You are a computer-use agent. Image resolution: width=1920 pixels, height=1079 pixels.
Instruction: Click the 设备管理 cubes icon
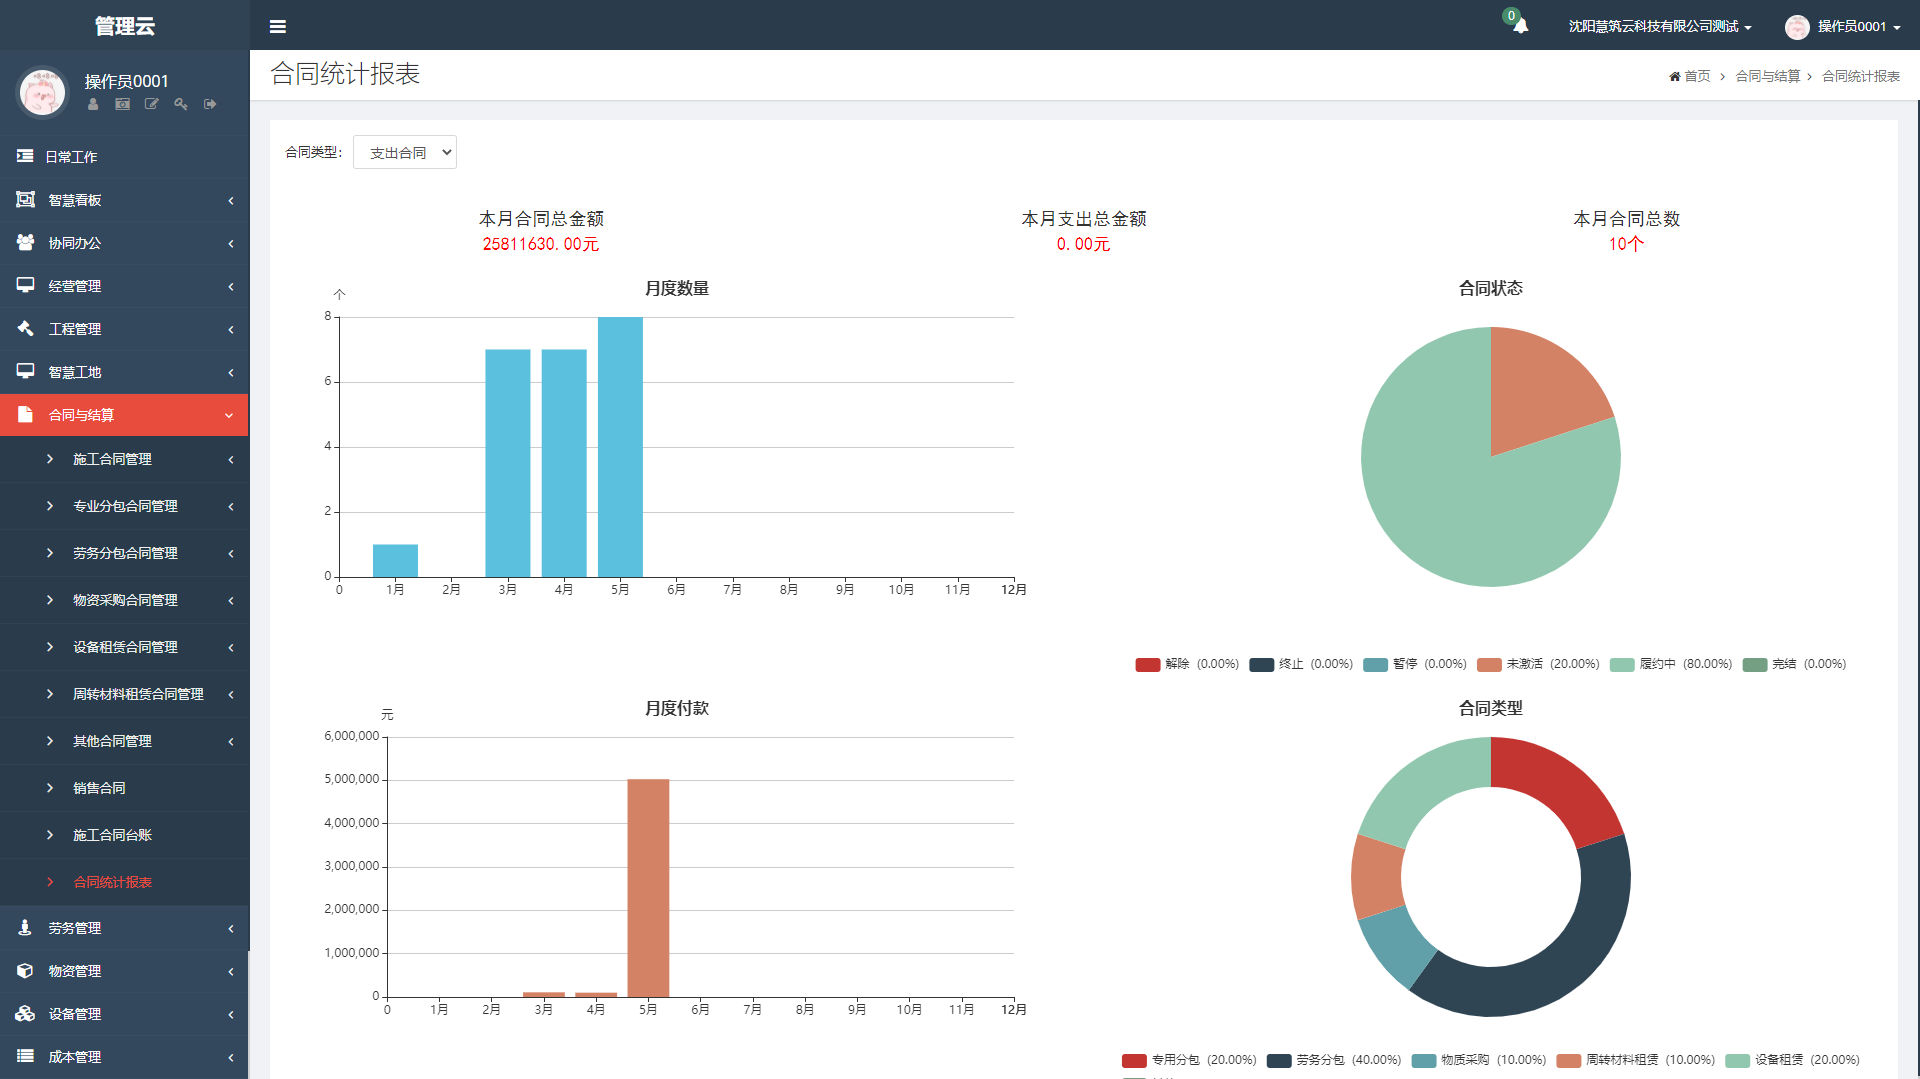(25, 1014)
